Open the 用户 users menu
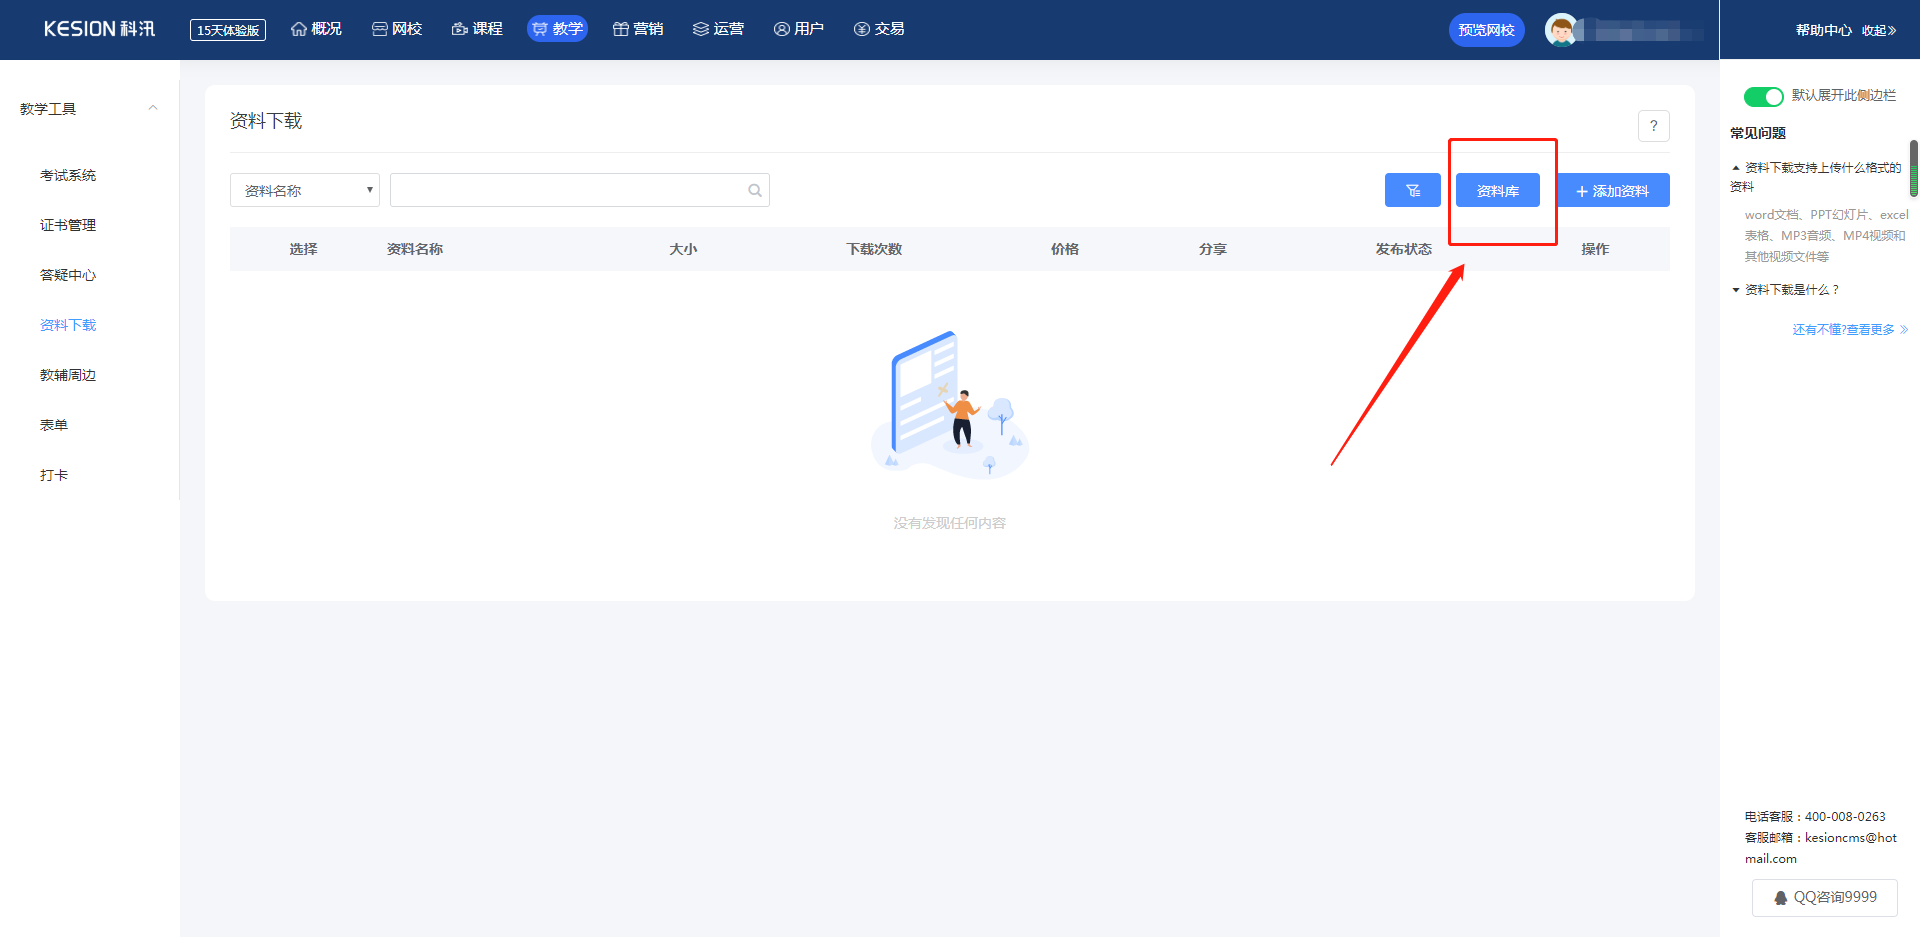The height and width of the screenshot is (937, 1920). coord(799,29)
